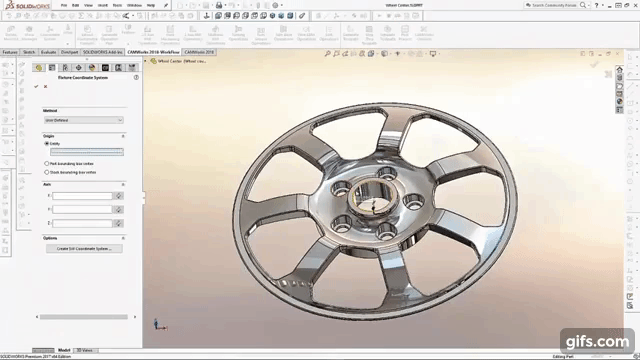Open the Insert menu
640x360 pixels.
(x=103, y=5)
